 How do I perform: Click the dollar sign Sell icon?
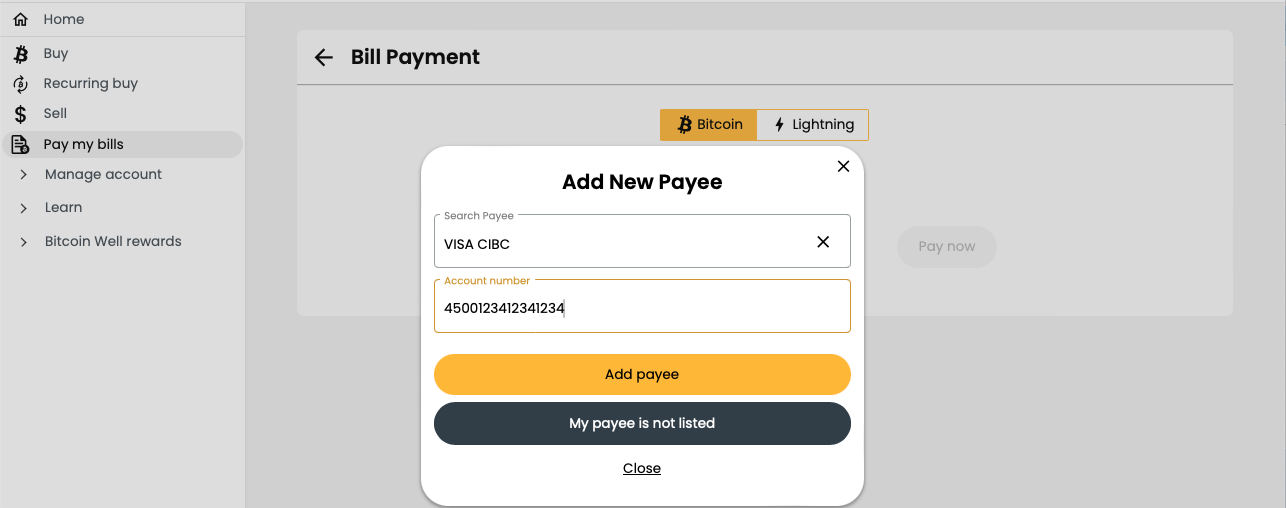pos(20,114)
